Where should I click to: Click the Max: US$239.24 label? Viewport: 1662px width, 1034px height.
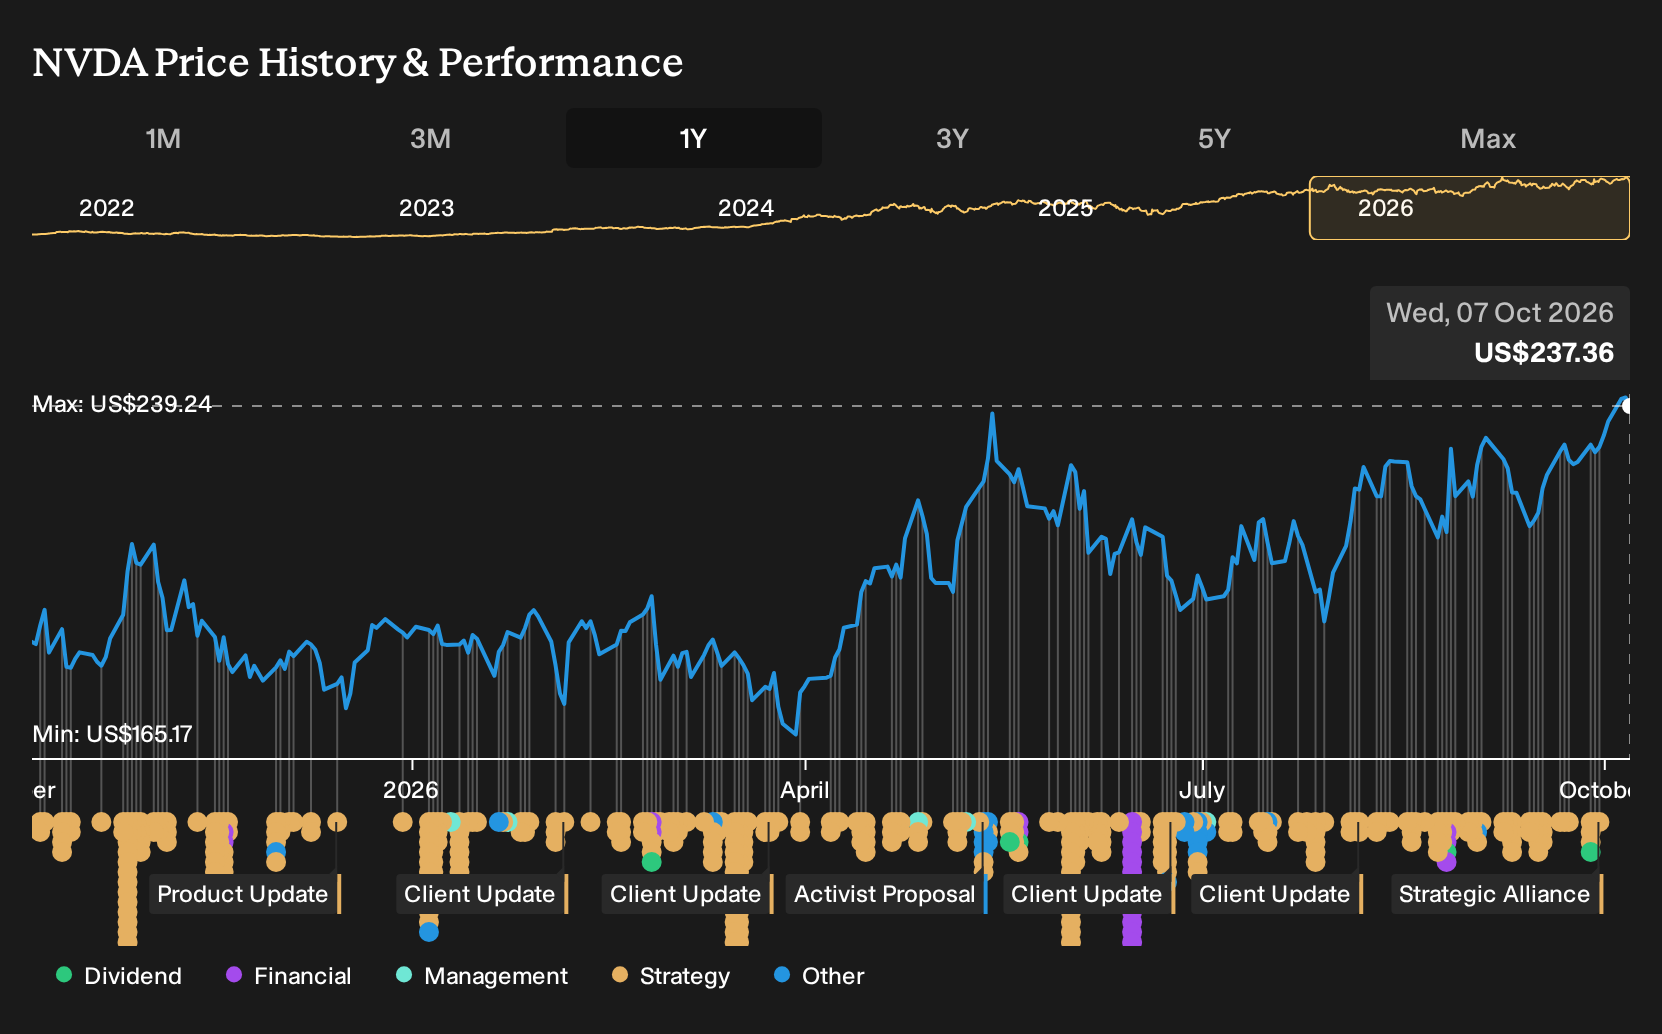coord(122,404)
